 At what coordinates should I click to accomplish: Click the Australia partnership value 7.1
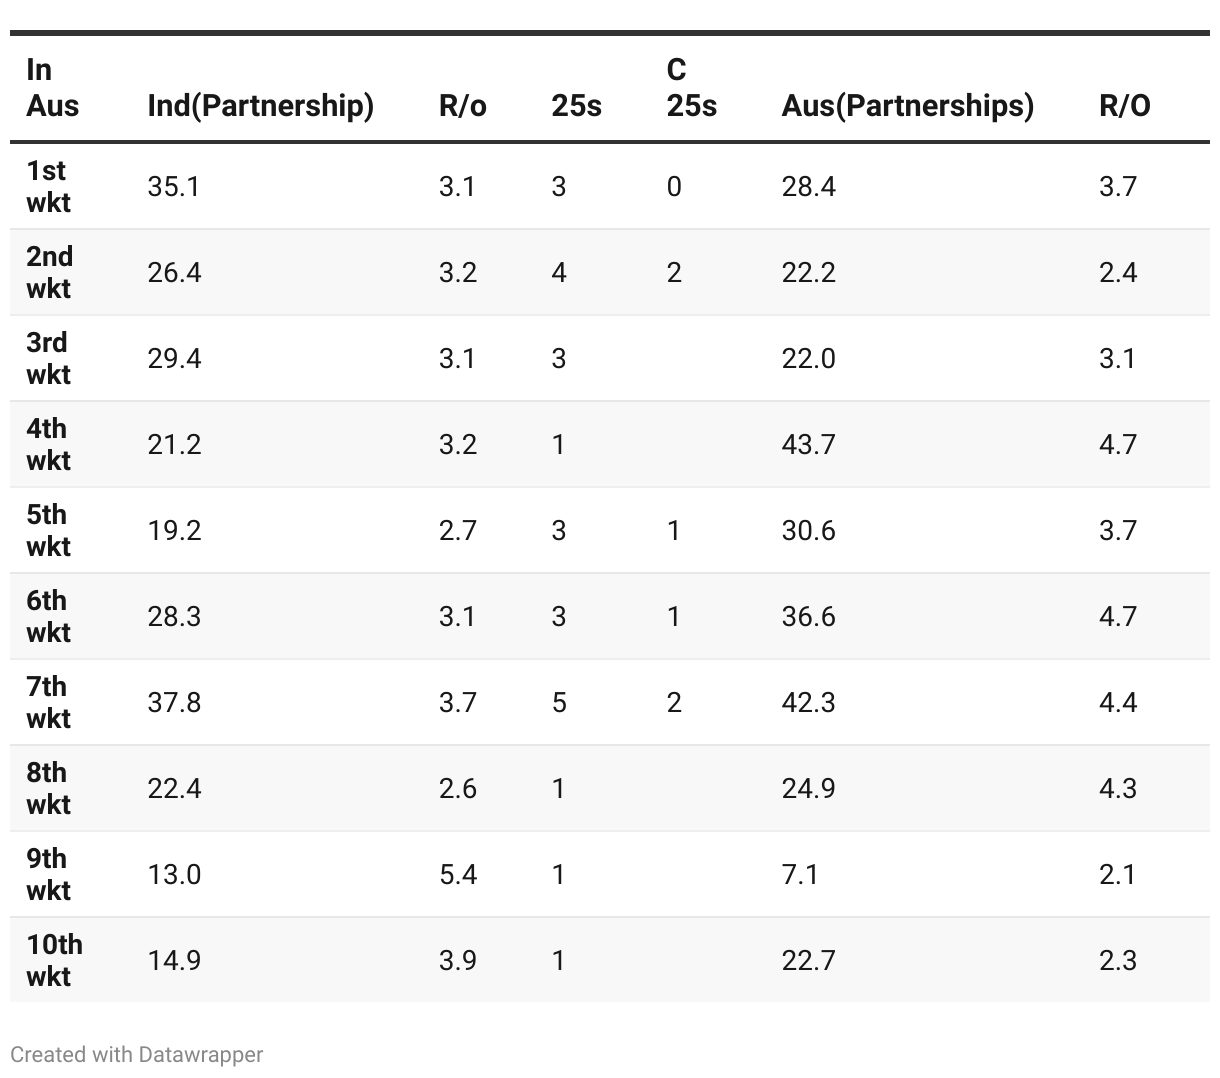click(x=800, y=875)
